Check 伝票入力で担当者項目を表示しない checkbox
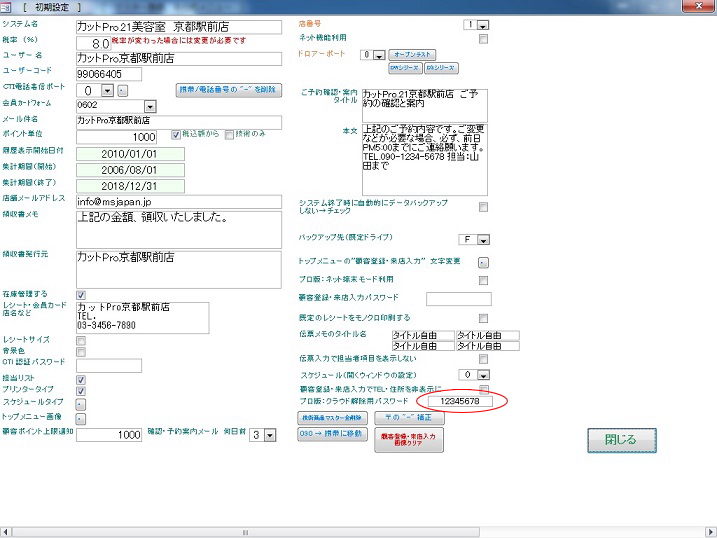The image size is (717, 538). (x=483, y=359)
